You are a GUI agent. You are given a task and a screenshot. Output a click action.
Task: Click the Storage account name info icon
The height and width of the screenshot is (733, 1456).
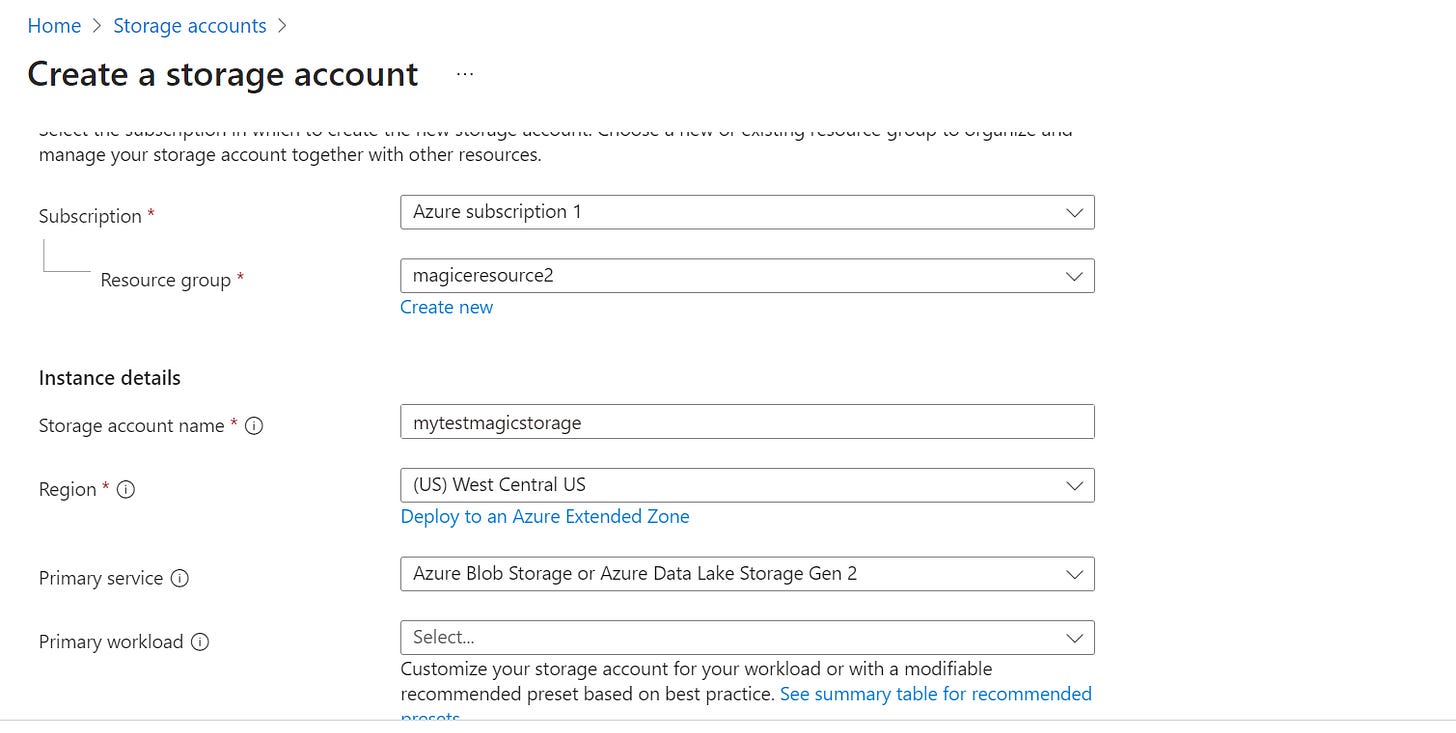(x=254, y=425)
